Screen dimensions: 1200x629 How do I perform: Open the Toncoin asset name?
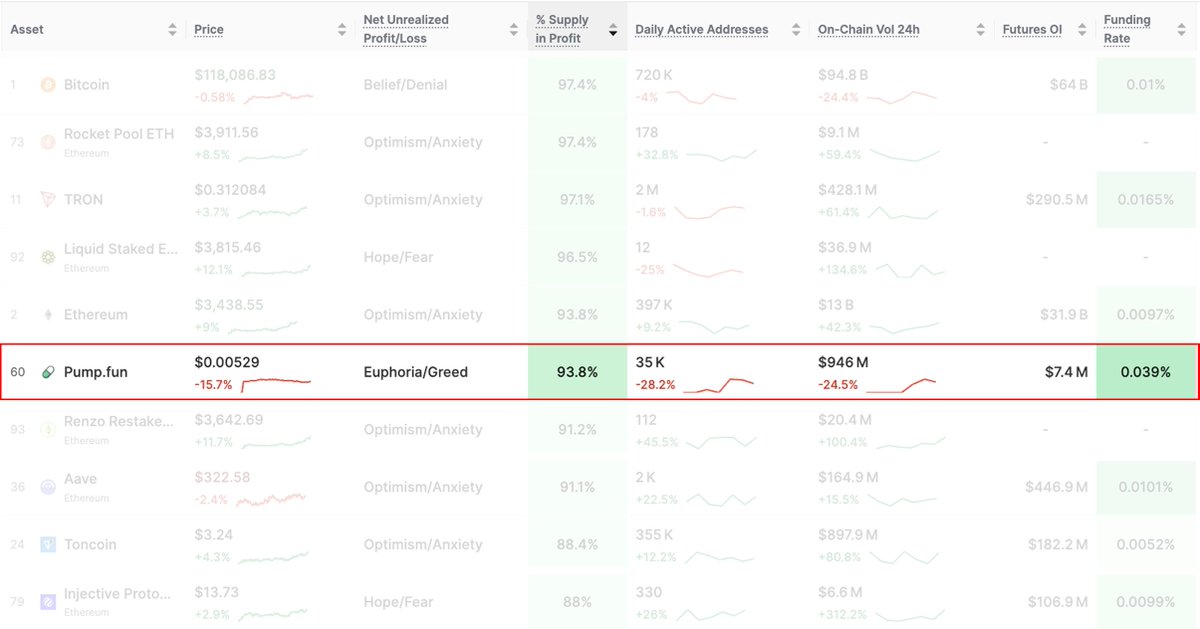click(x=90, y=545)
